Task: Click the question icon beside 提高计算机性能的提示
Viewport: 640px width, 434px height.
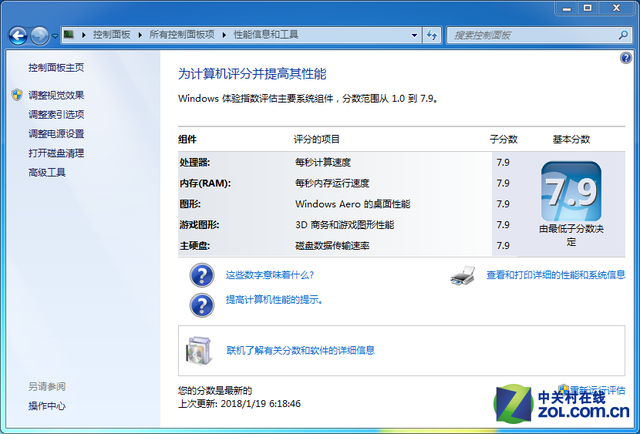Action: (x=202, y=305)
